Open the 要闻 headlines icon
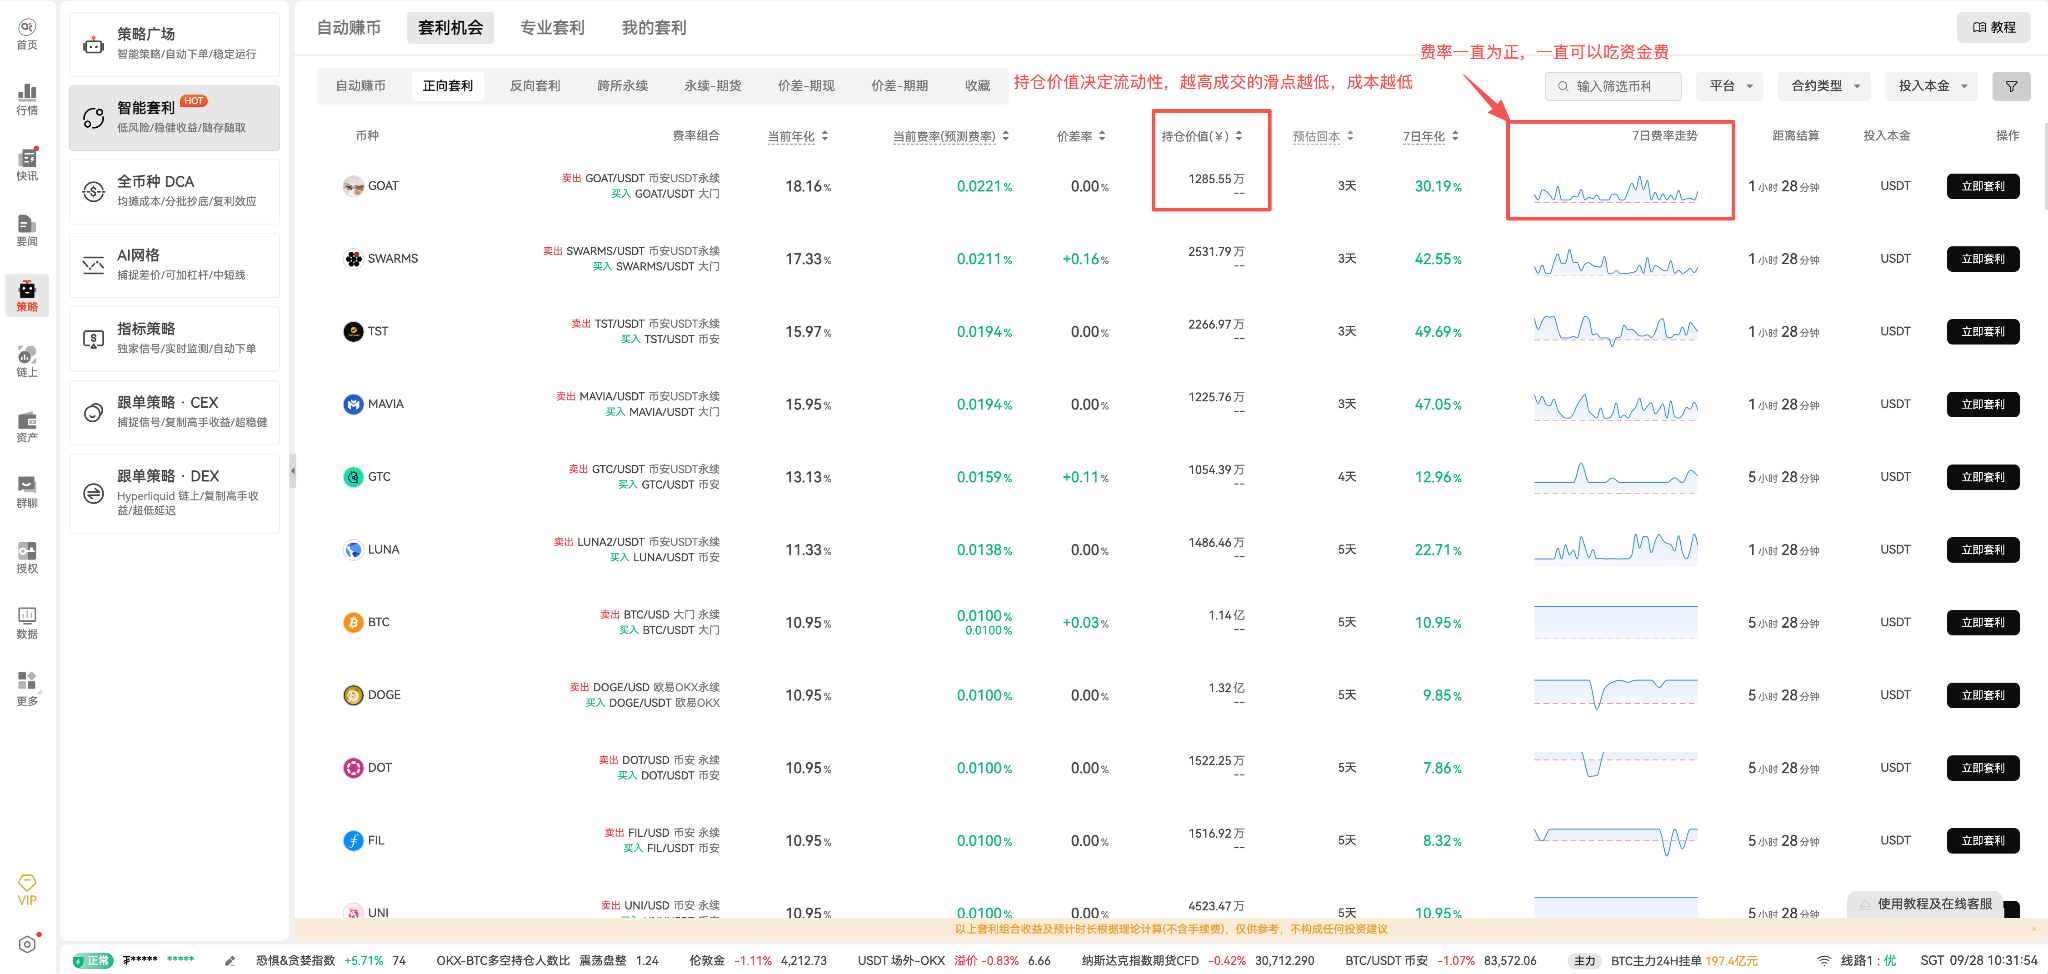 pyautogui.click(x=27, y=230)
